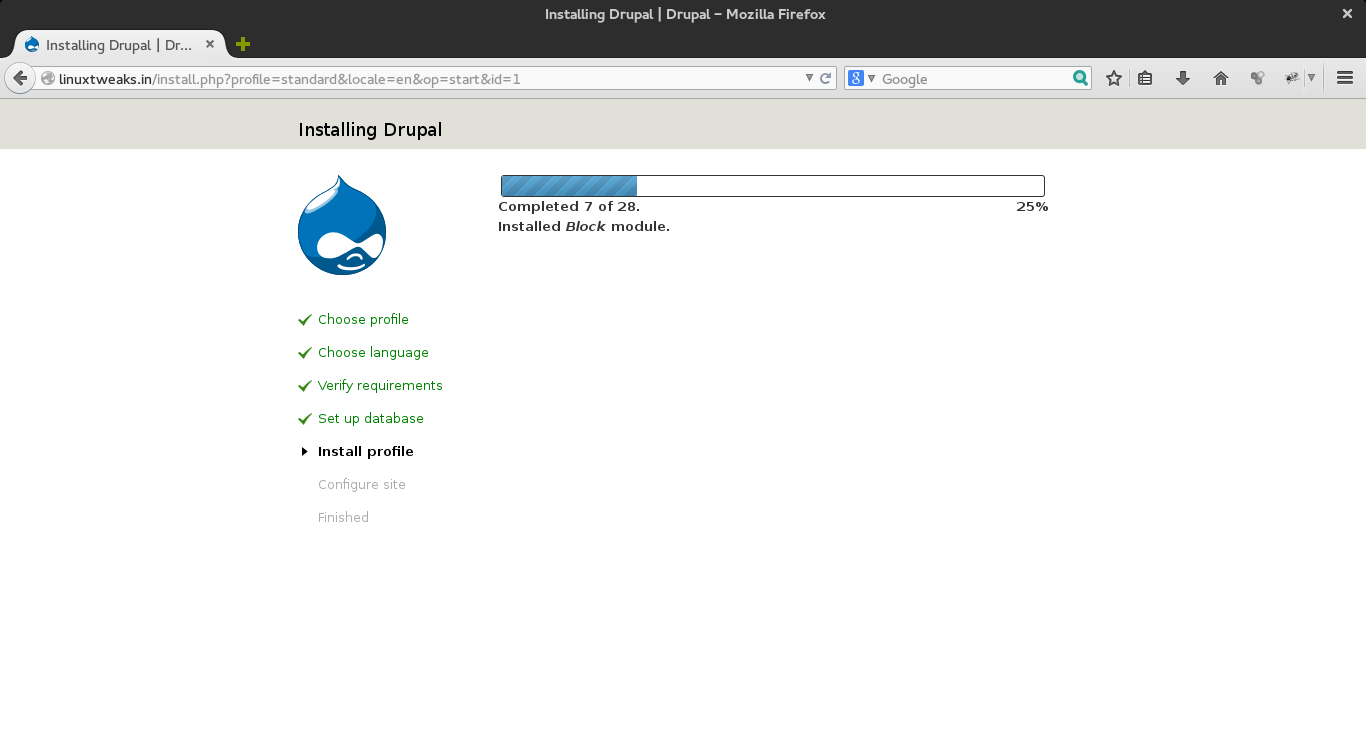The height and width of the screenshot is (740, 1366).
Task: Click the globe site identity icon
Action: (48, 78)
